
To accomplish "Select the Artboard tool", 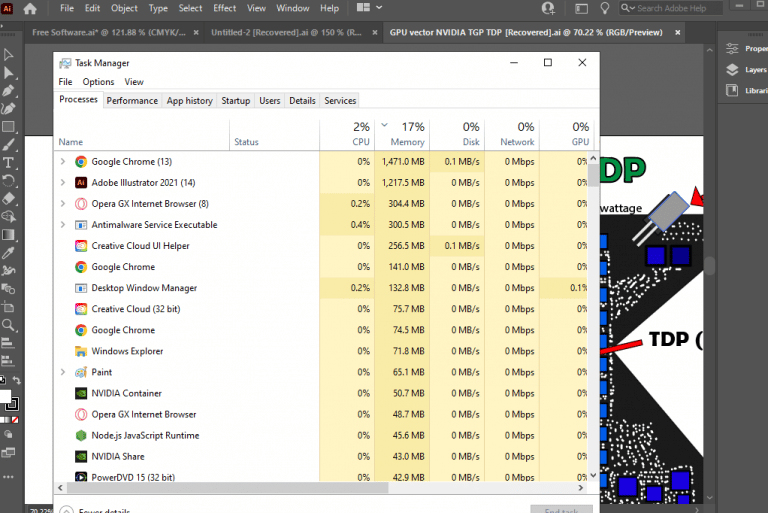I will coord(8,307).
